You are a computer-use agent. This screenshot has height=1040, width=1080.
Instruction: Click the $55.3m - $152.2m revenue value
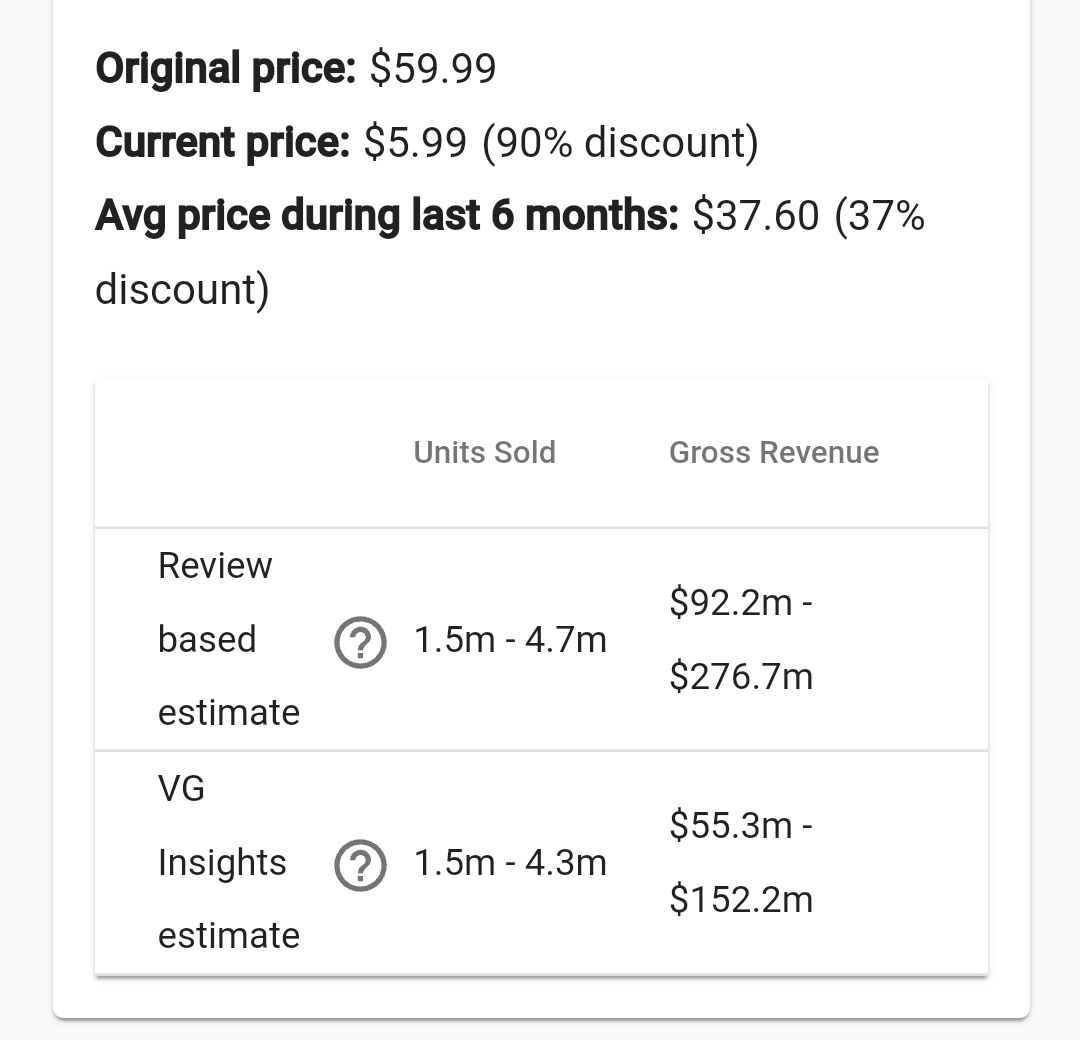(x=741, y=862)
